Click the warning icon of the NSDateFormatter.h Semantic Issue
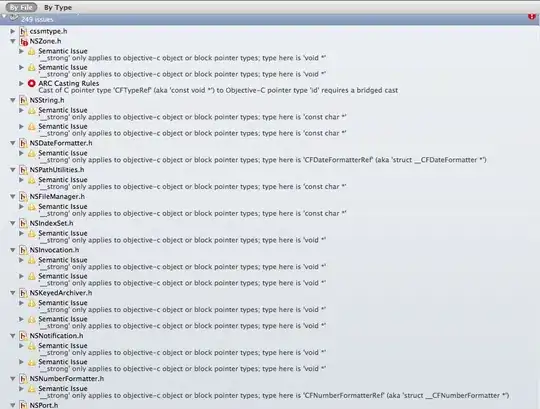The height and width of the screenshot is (409, 540). click(x=32, y=153)
